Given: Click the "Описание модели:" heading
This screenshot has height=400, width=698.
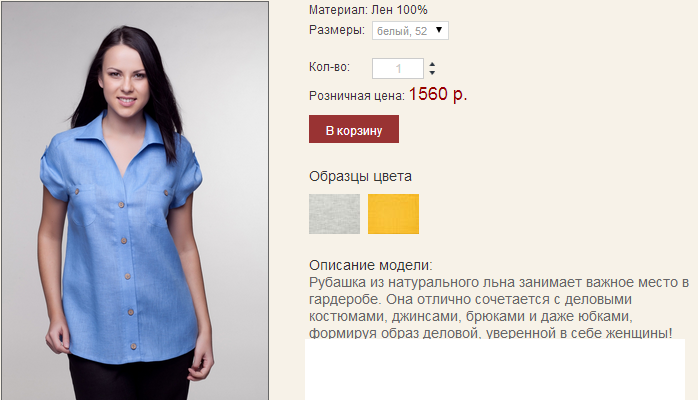Looking at the screenshot, I should click(370, 265).
